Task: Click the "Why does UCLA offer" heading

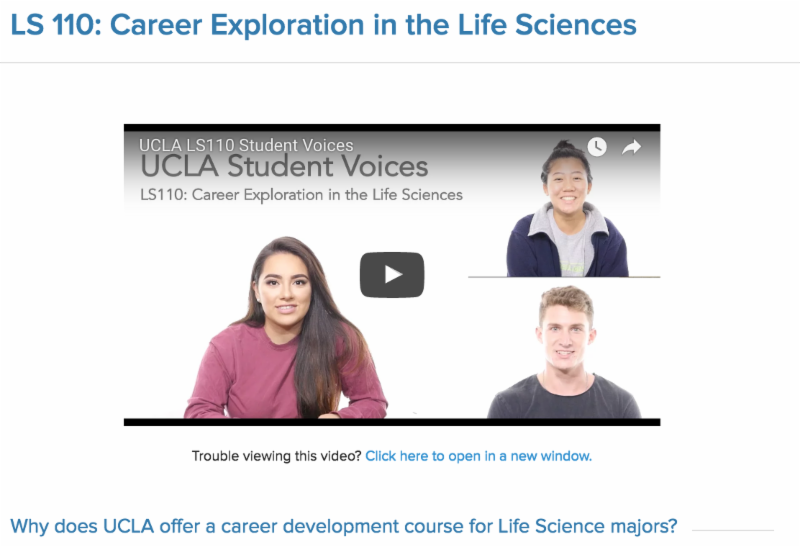Action: 343,526
